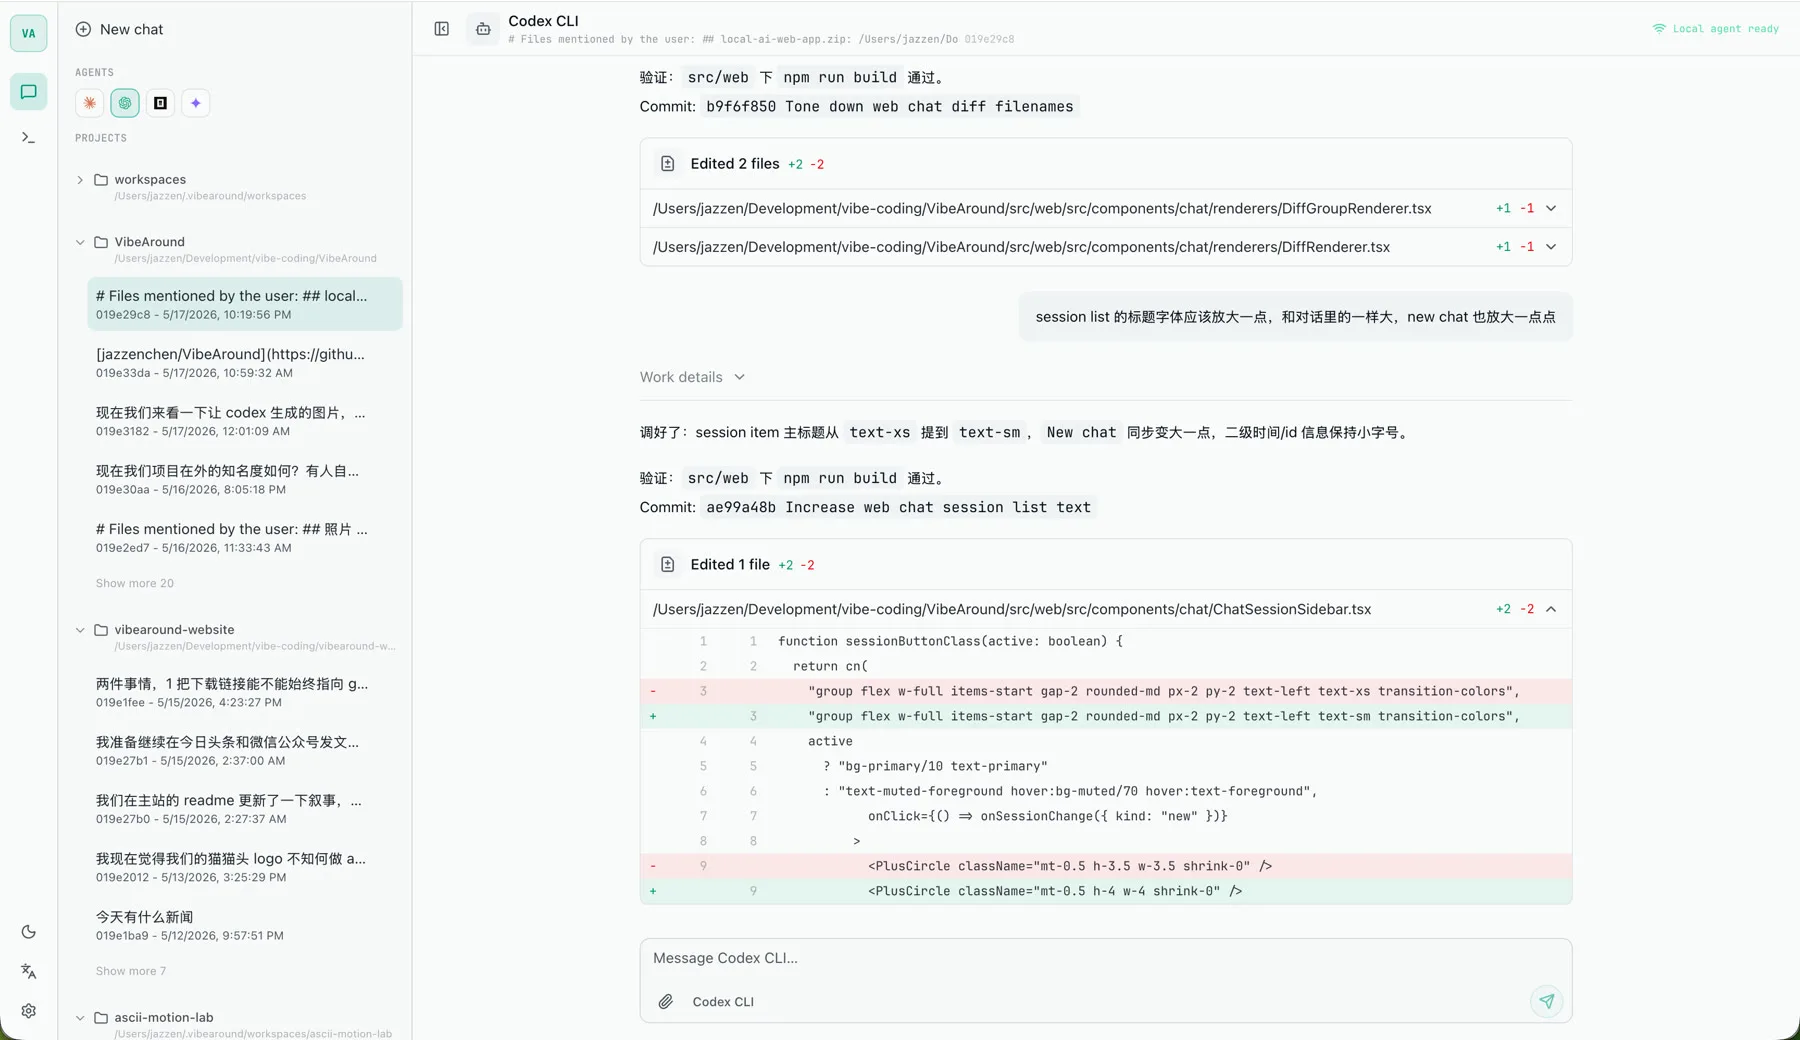Image resolution: width=1800 pixels, height=1040 pixels.
Task: Click the Codex CLI header title
Action: pyautogui.click(x=543, y=21)
